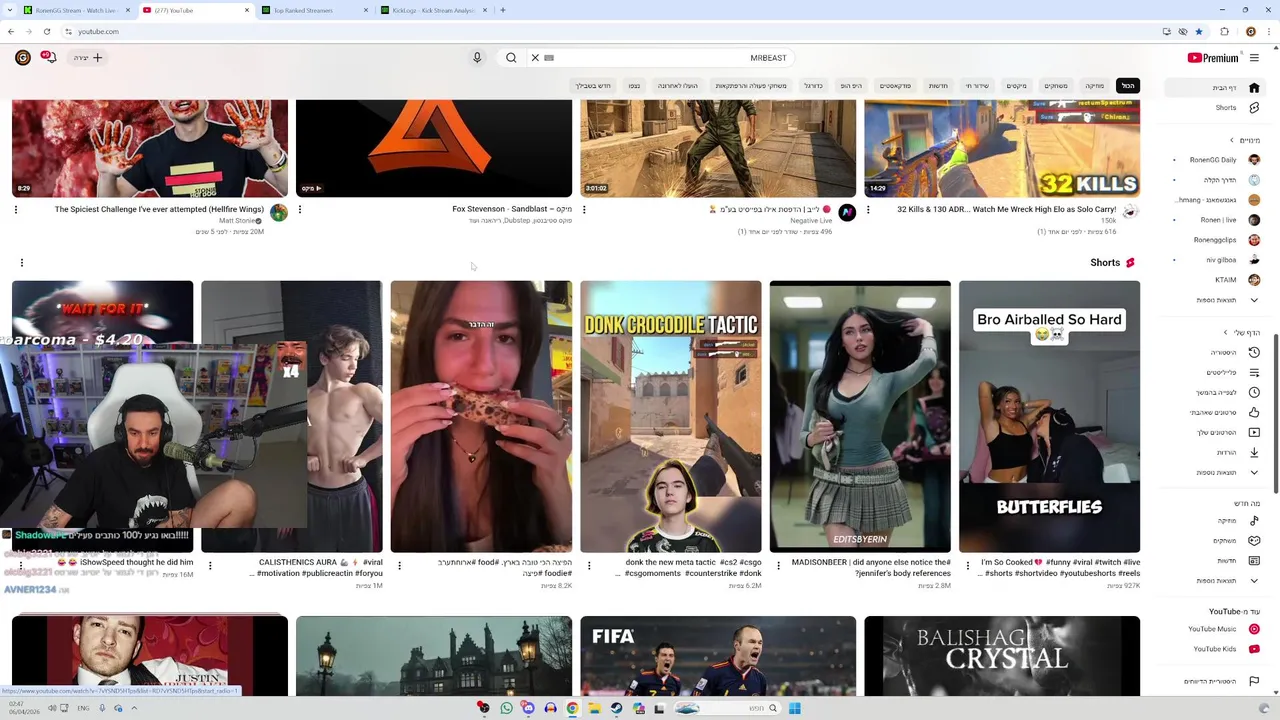Screen dimensions: 1280x720
Task: Play DONK CROCODILE TACTIC short
Action: 671,416
